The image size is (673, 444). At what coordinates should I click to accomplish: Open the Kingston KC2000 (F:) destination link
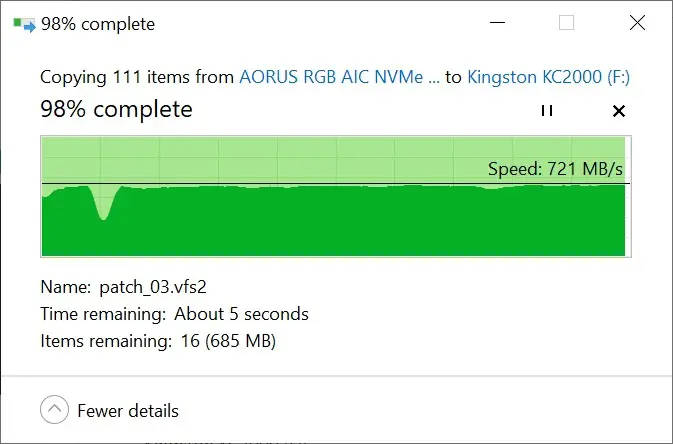pos(548,77)
